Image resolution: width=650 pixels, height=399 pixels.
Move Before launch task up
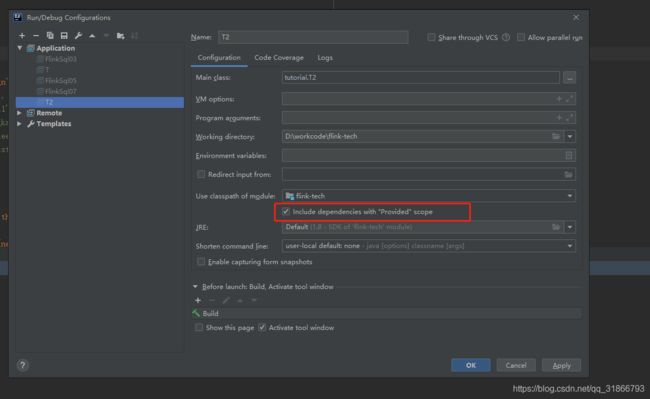pos(240,300)
